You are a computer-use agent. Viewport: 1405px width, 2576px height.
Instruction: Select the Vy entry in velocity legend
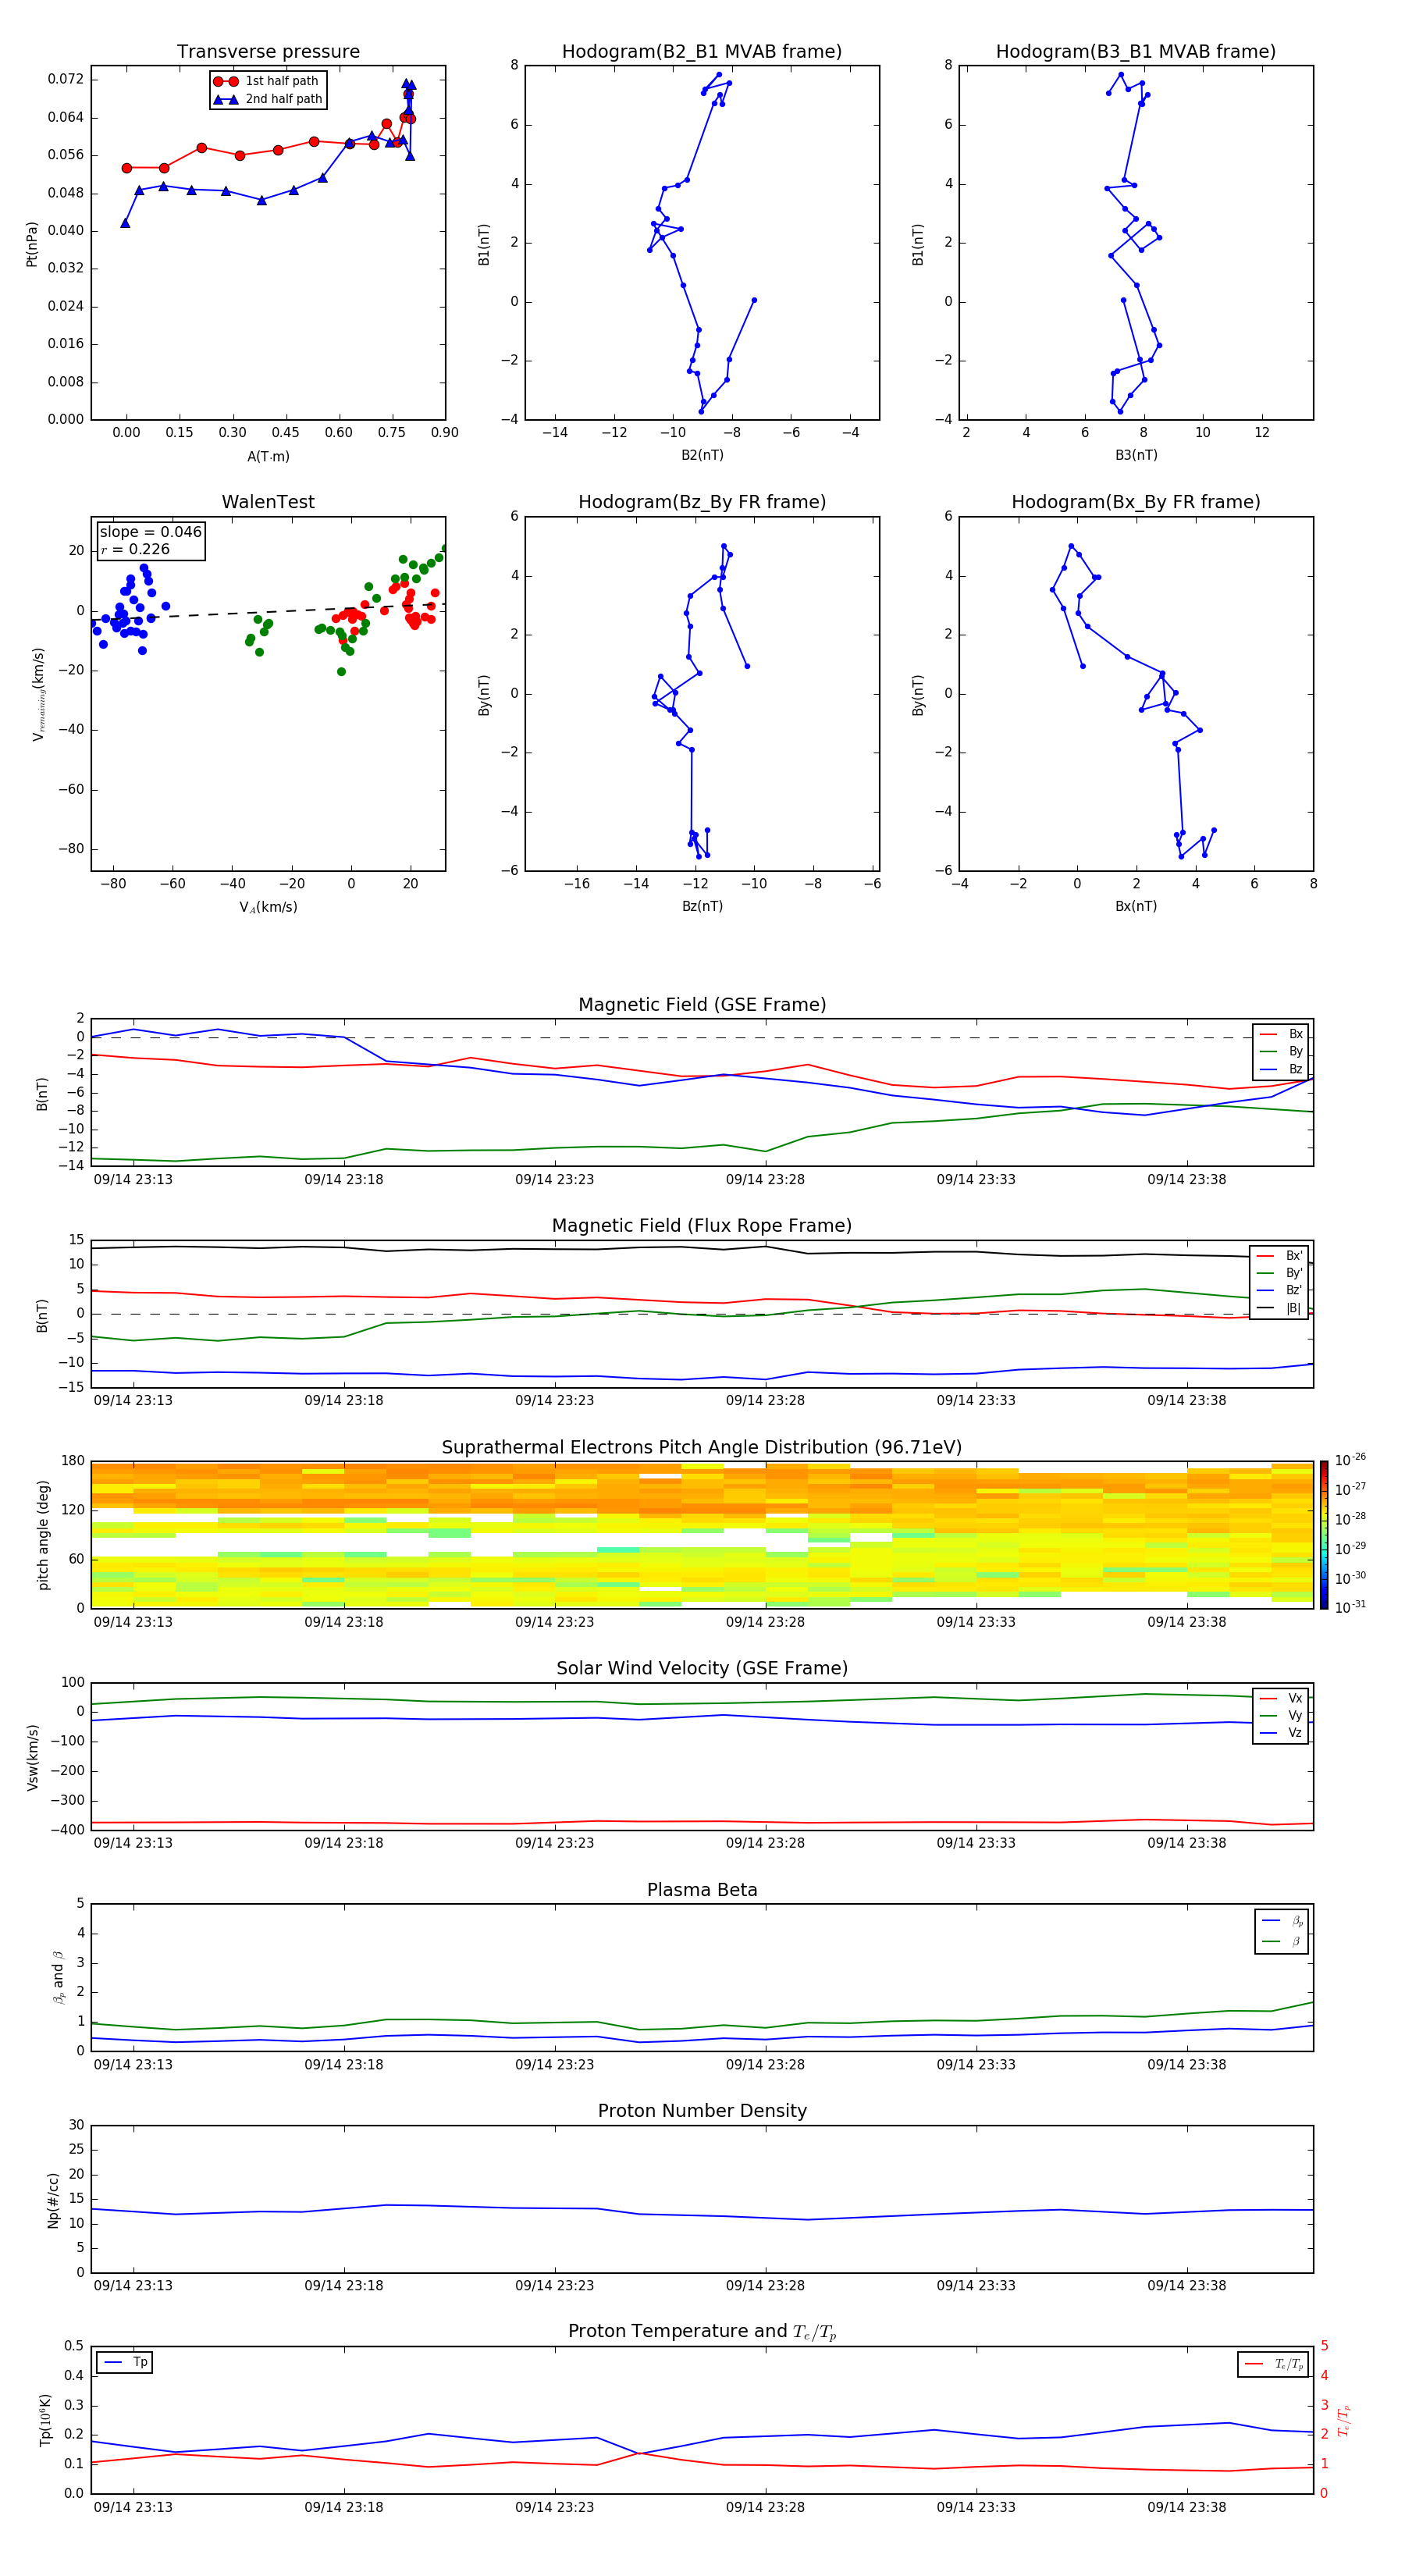coord(1281,1715)
